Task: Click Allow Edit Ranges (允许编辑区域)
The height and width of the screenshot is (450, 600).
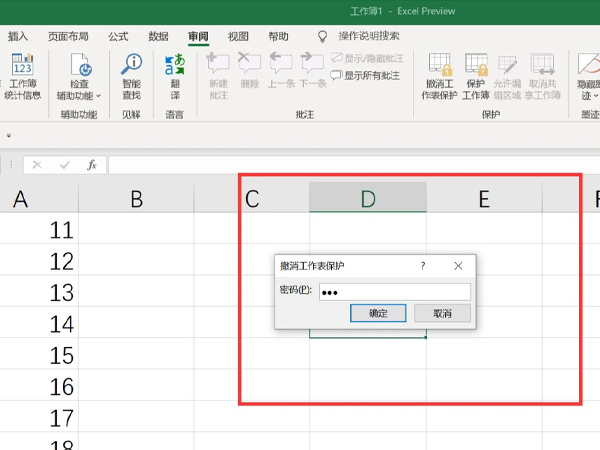Action: click(507, 77)
